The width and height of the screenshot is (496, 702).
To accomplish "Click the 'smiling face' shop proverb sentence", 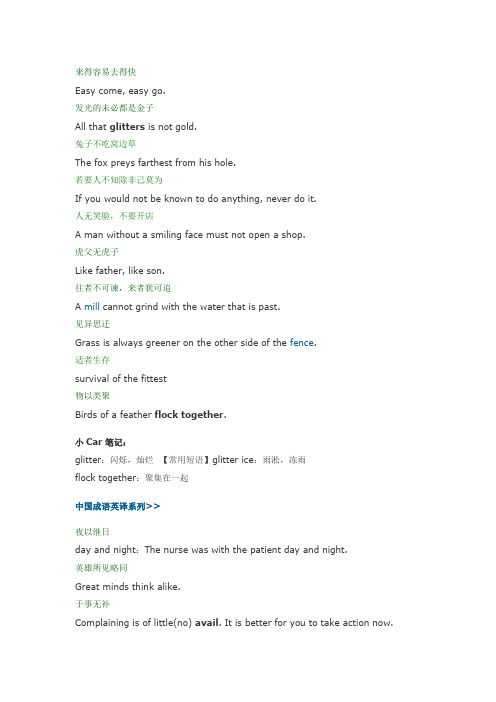I will [x=190, y=235].
